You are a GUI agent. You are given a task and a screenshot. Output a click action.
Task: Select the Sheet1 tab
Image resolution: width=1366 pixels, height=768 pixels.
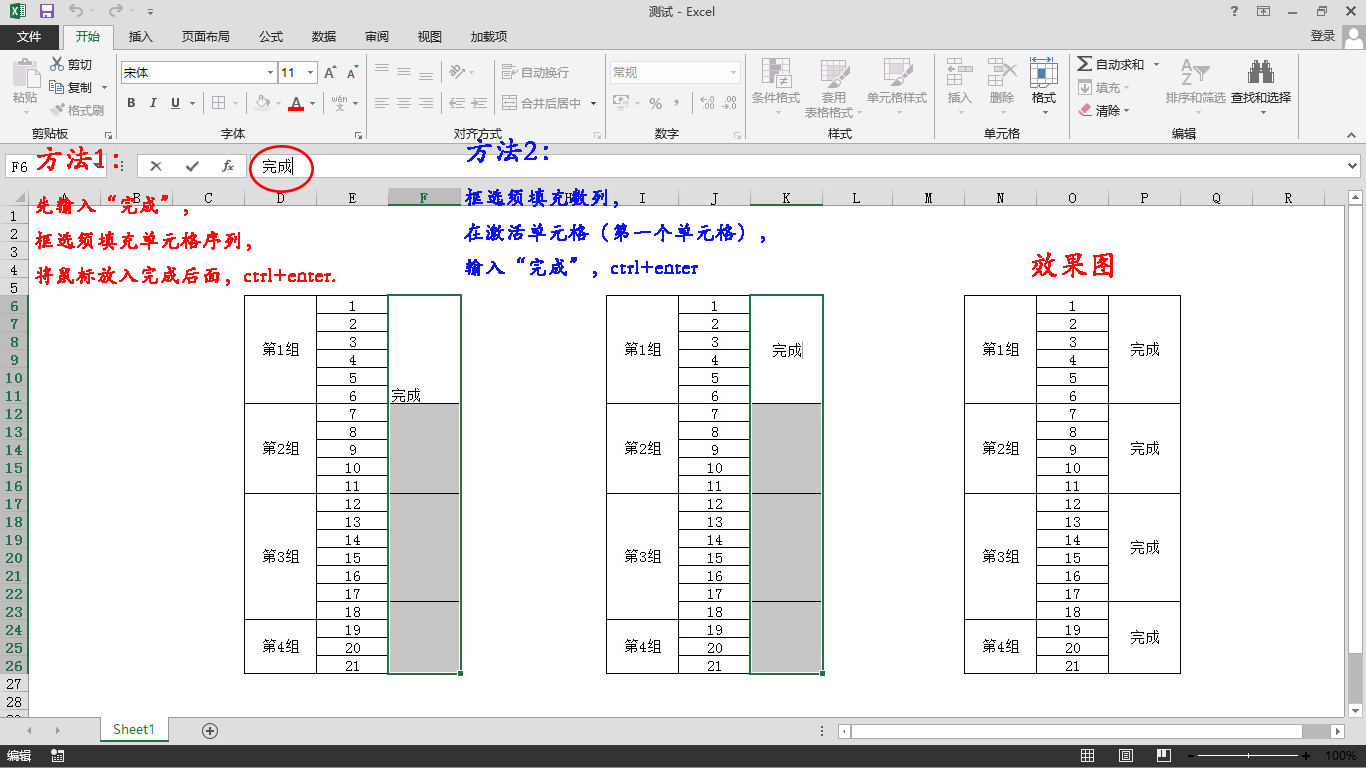[x=134, y=730]
